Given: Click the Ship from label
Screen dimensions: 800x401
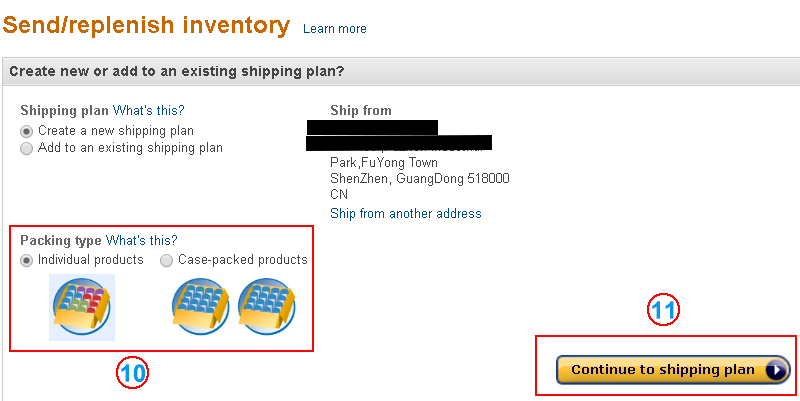Looking at the screenshot, I should pos(360,110).
